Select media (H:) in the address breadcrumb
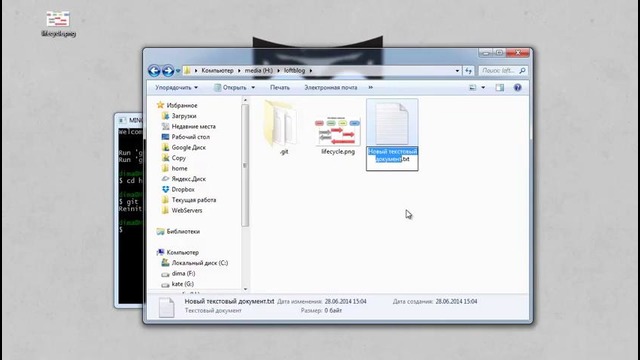 click(258, 71)
